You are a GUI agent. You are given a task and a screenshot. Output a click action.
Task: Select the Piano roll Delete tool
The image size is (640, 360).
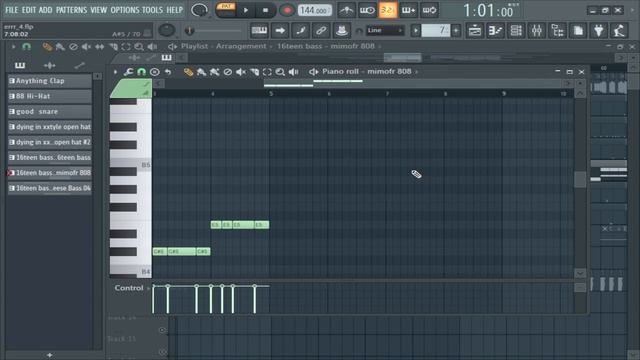pyautogui.click(x=228, y=72)
